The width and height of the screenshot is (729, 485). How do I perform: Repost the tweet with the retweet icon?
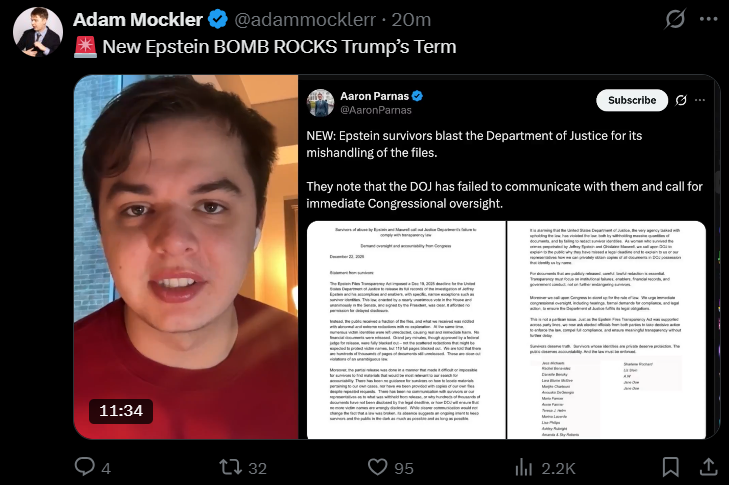point(231,467)
